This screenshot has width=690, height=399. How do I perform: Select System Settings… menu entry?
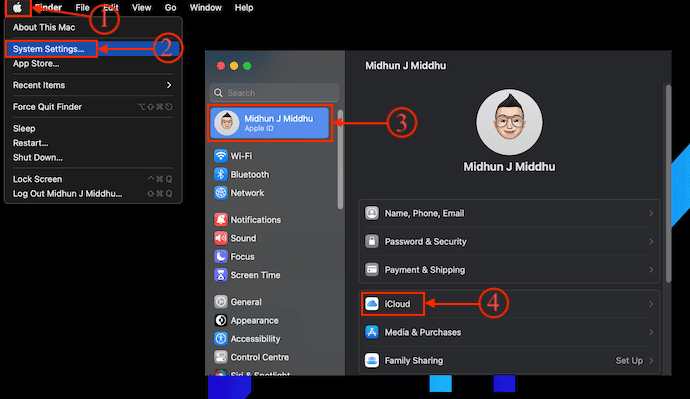click(x=48, y=49)
